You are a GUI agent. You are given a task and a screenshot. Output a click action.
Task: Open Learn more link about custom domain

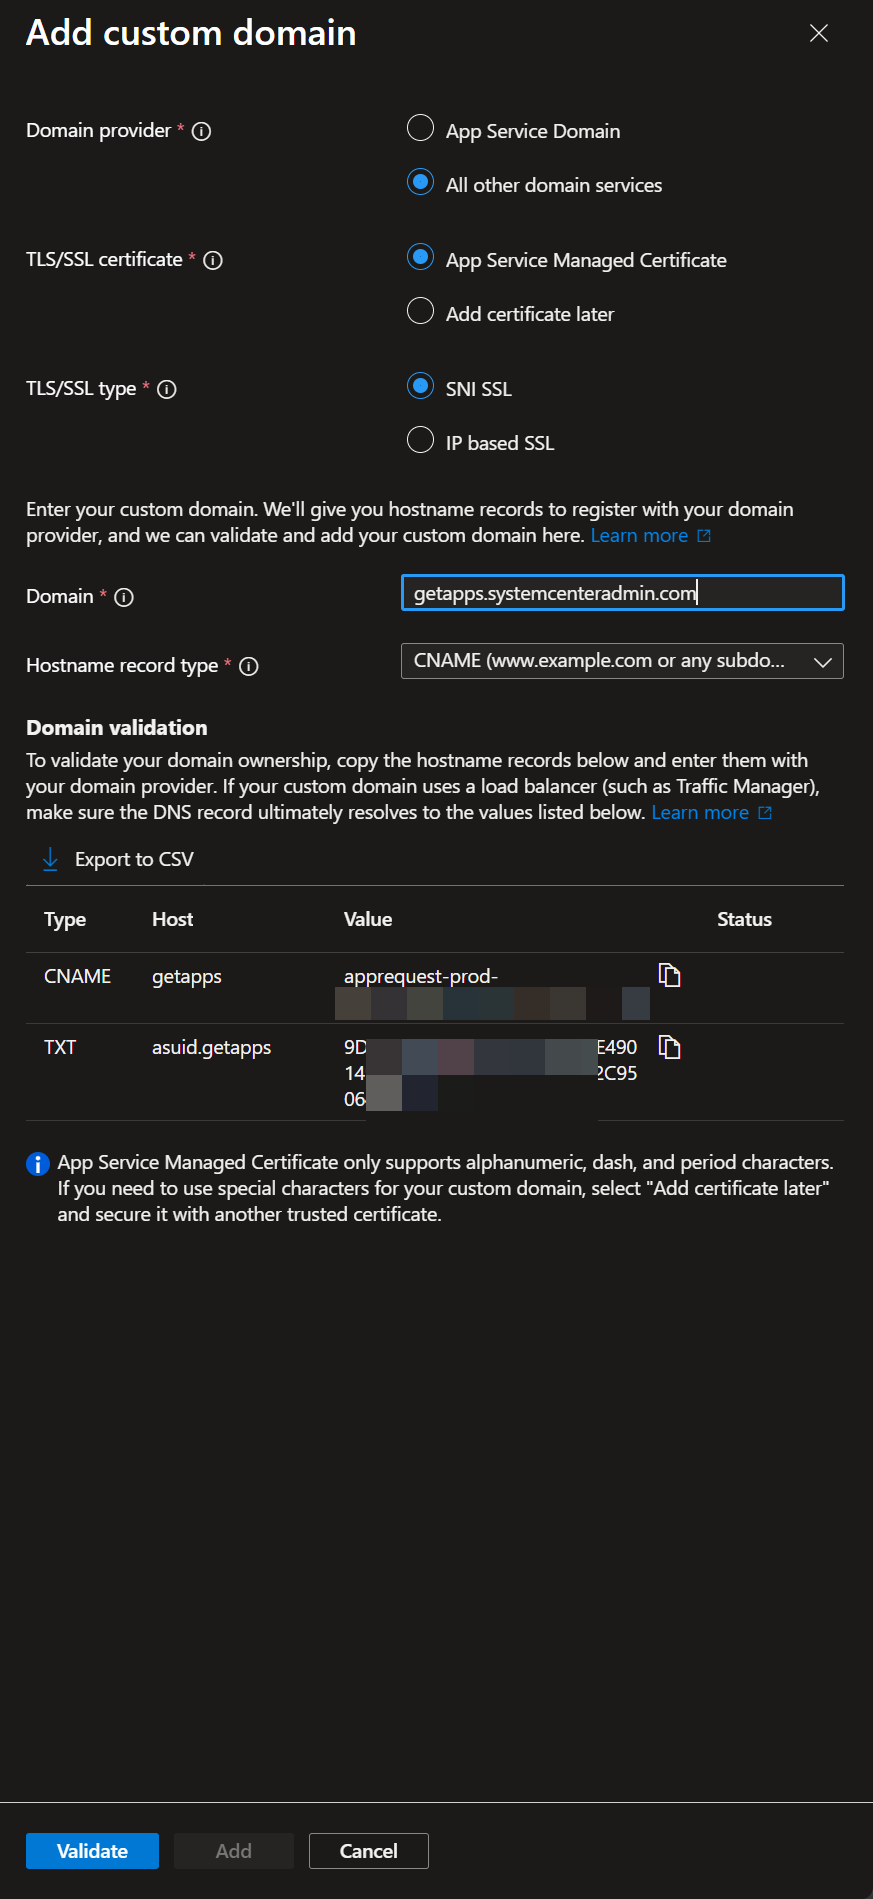coord(650,536)
